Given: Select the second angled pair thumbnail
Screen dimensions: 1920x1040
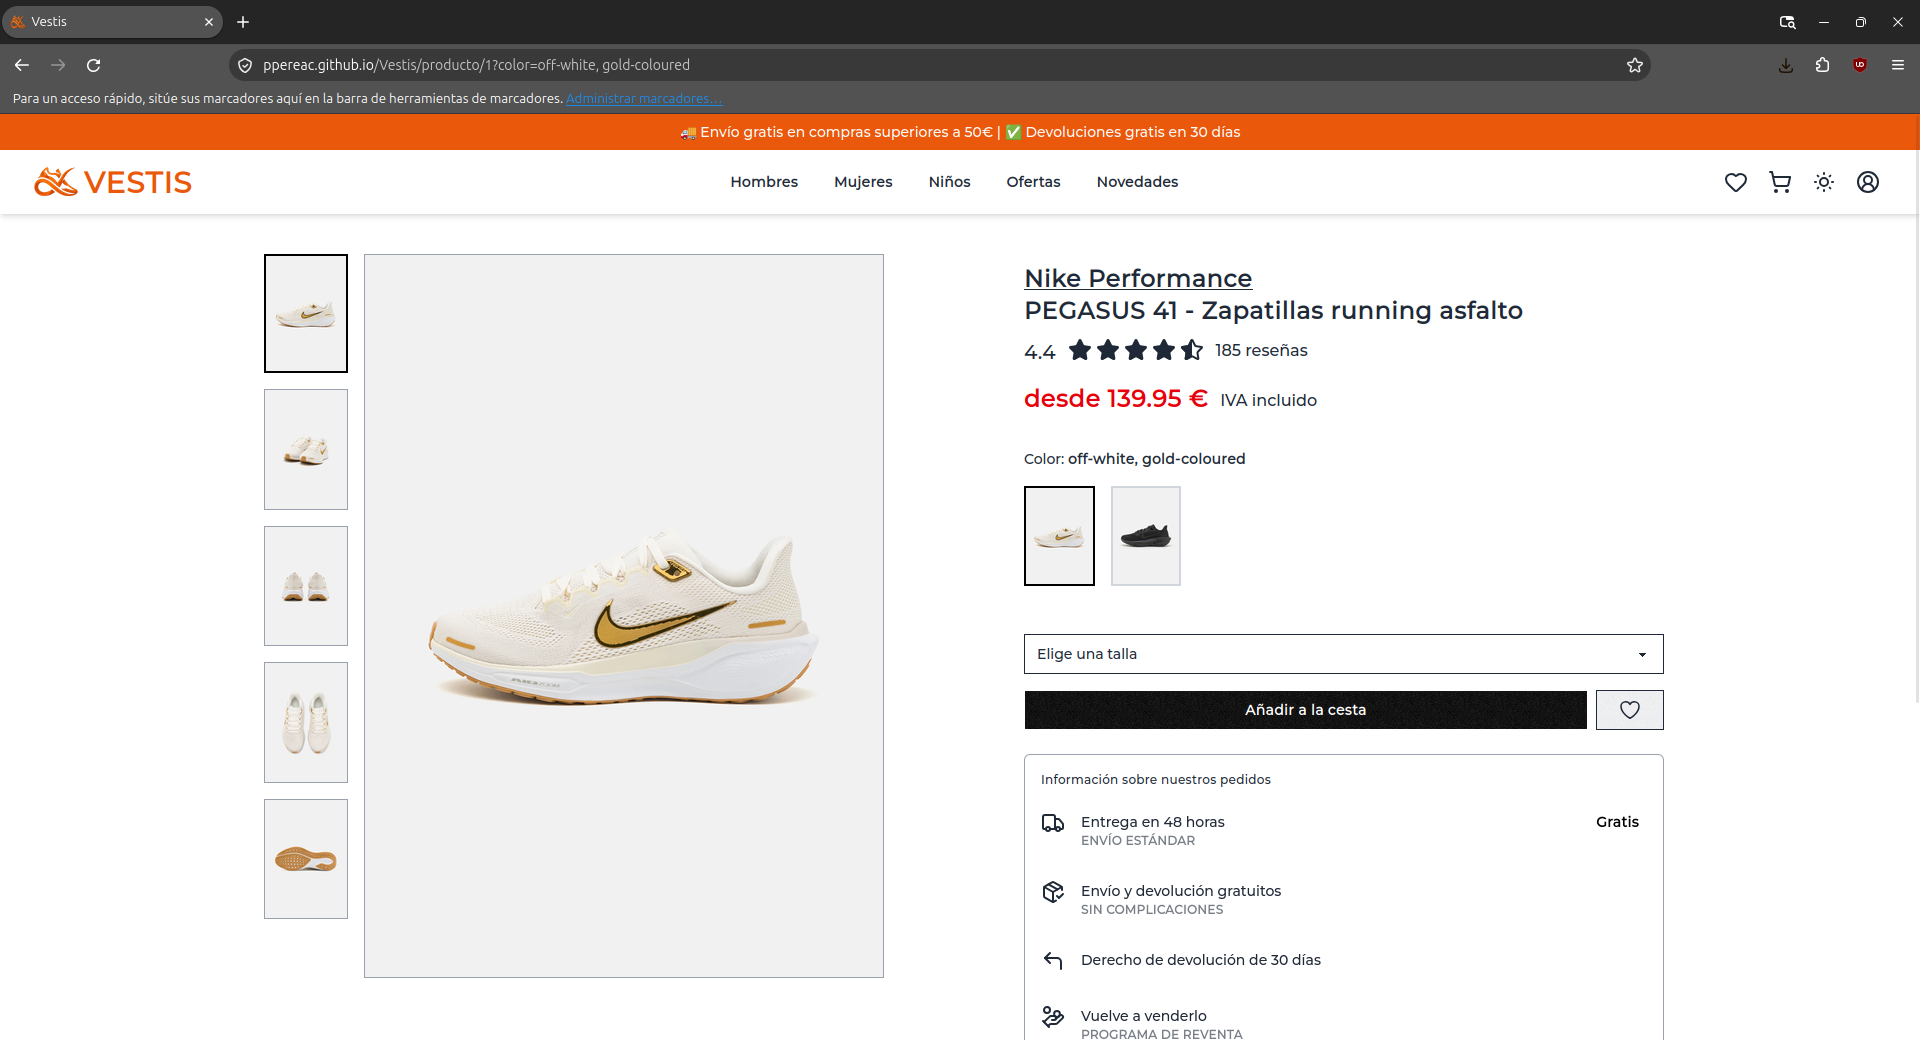Looking at the screenshot, I should pyautogui.click(x=306, y=450).
